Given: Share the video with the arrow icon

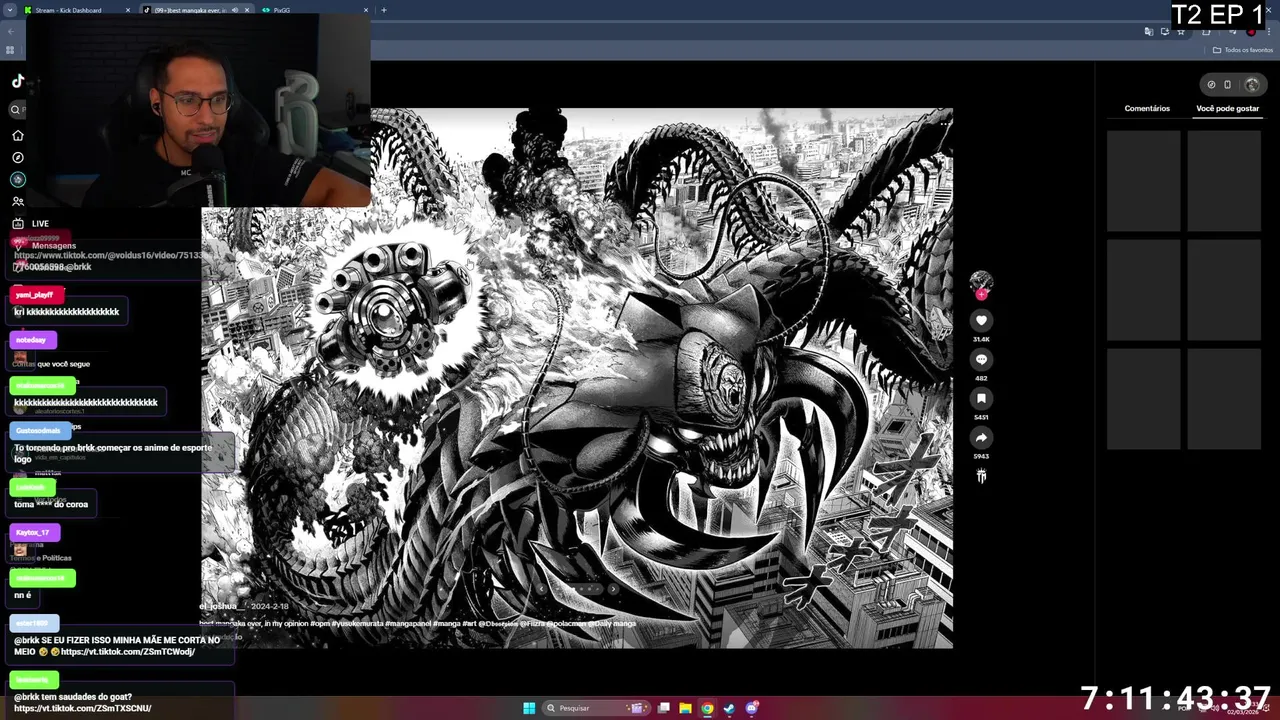Looking at the screenshot, I should pos(981,437).
